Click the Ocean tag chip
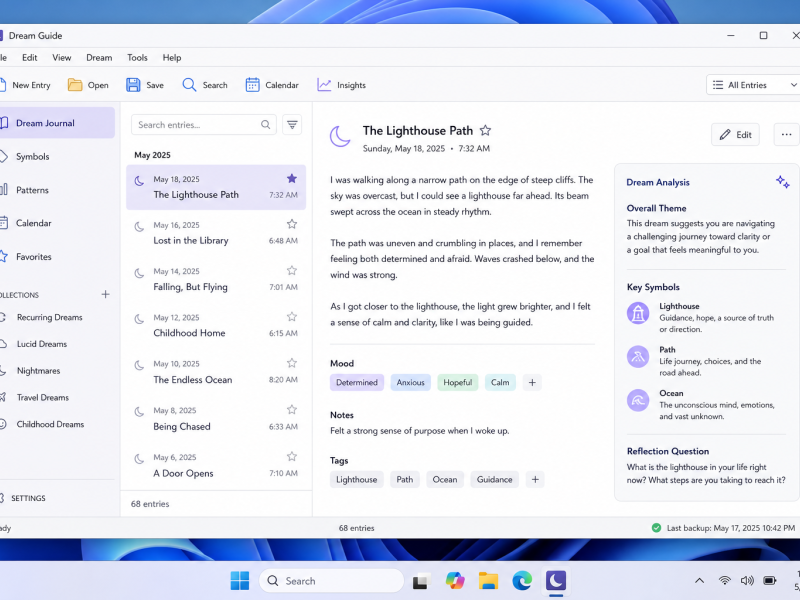 445,479
